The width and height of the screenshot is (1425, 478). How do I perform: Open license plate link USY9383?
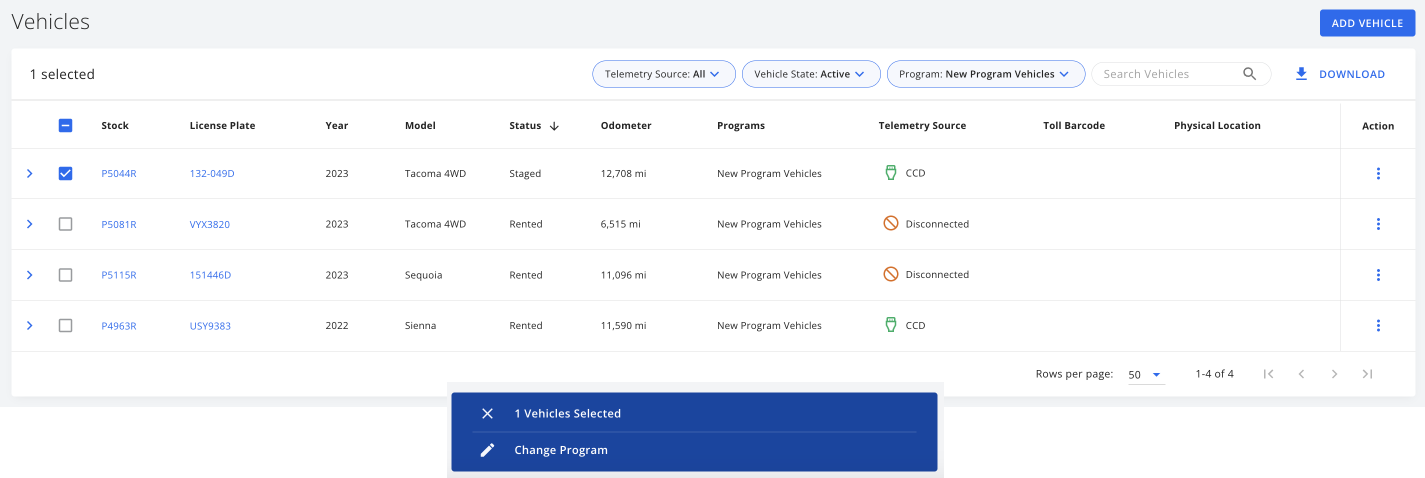[210, 326]
